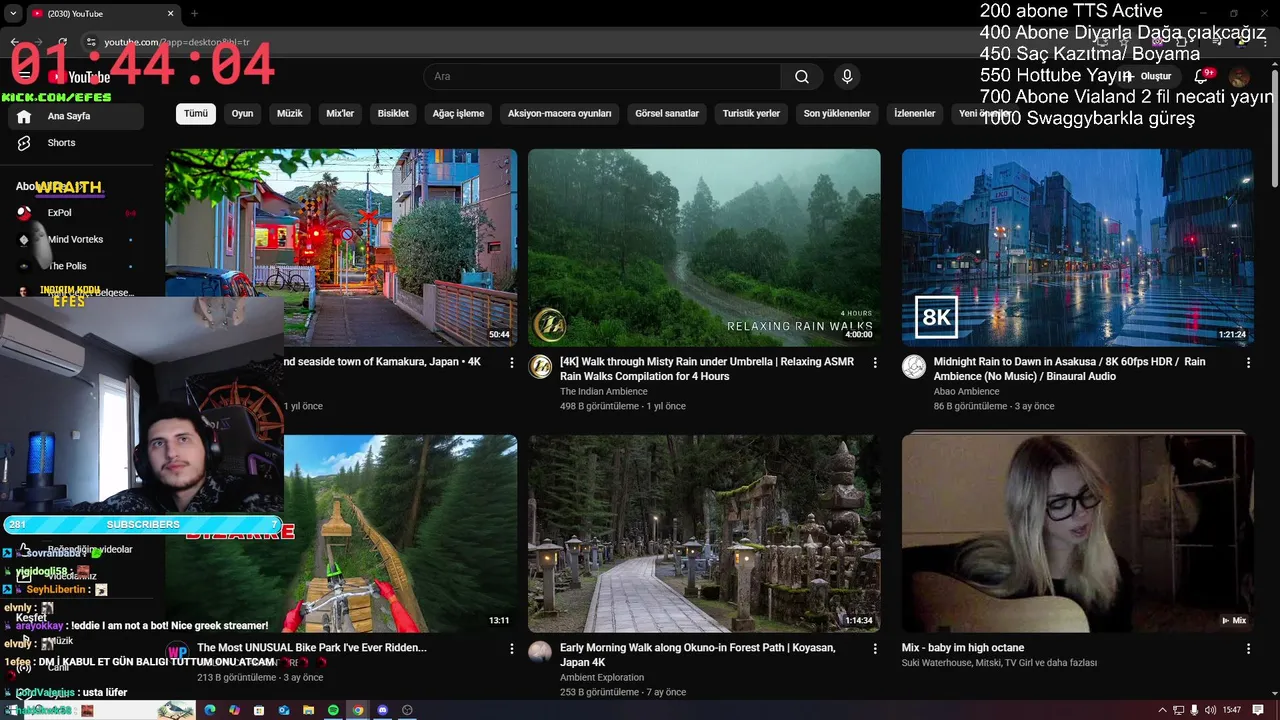This screenshot has width=1280, height=720.
Task: Open the Windows notification center icon
Action: 1259,710
